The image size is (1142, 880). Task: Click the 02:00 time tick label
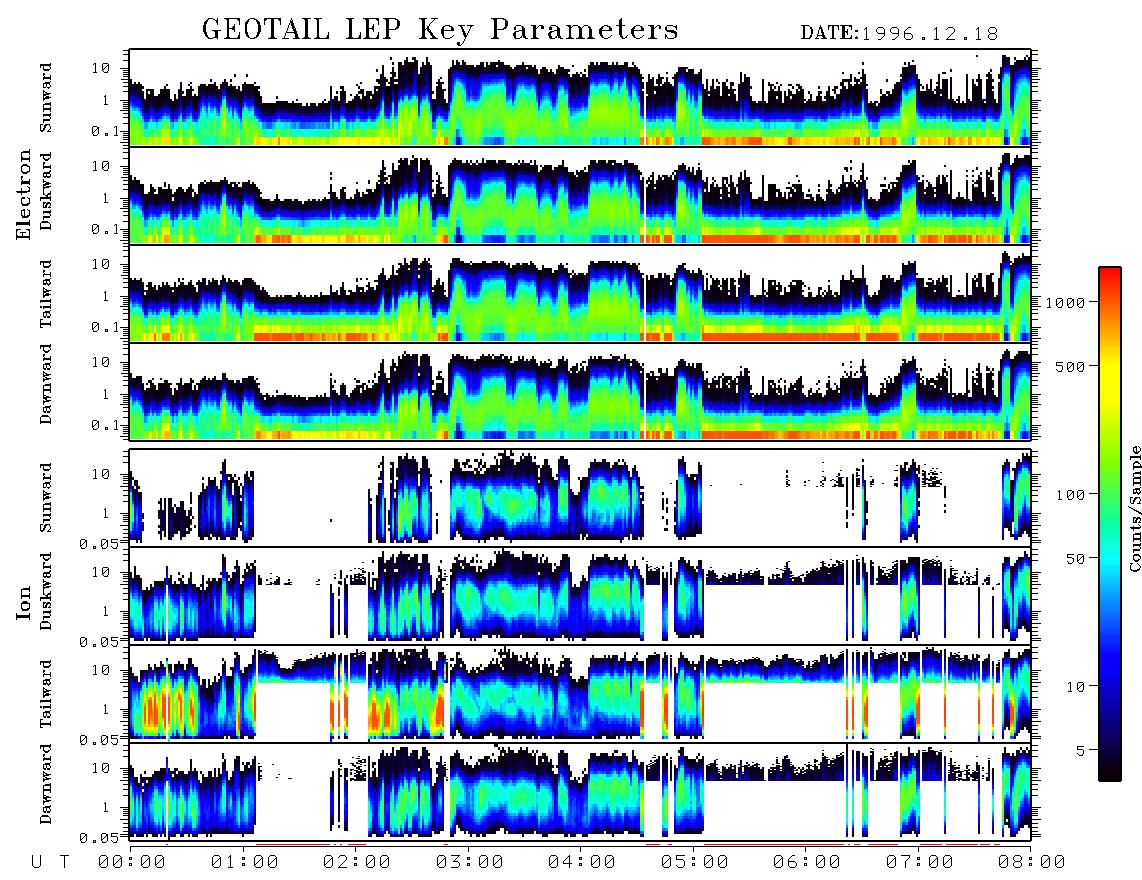click(x=357, y=863)
